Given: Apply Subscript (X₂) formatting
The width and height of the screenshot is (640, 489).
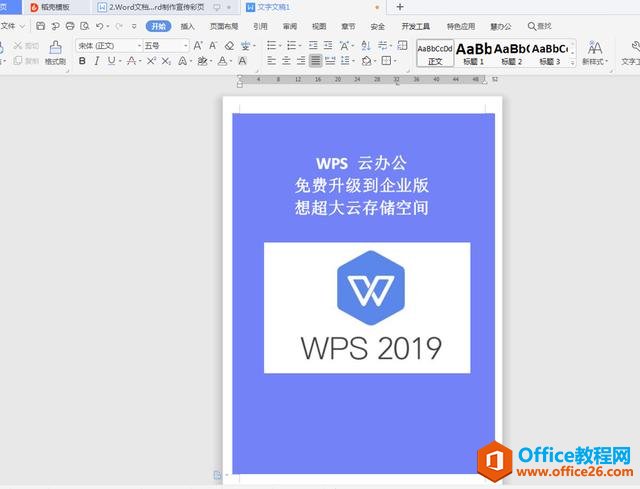Looking at the screenshot, I should coord(166,61).
